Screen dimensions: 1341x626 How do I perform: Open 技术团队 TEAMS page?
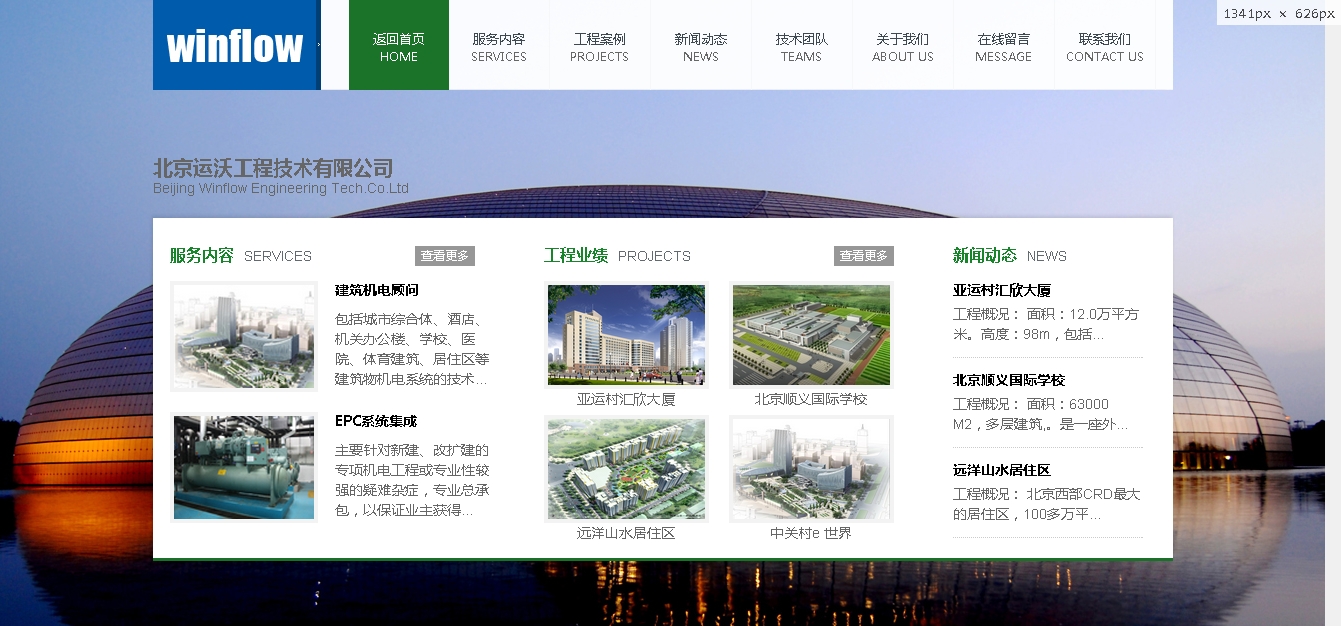[801, 47]
